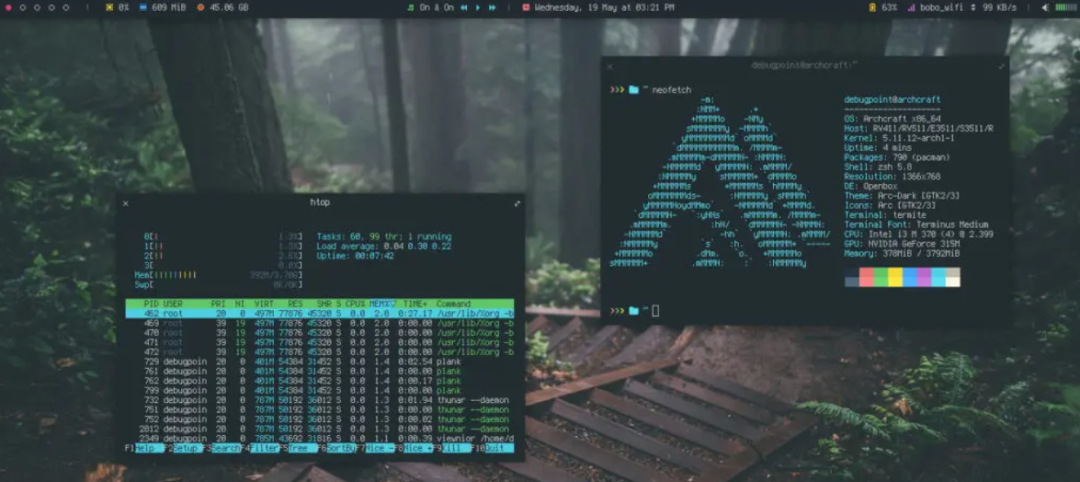This screenshot has height=482, width=1080.
Task: Open htop F2 Setup
Action: 183,448
